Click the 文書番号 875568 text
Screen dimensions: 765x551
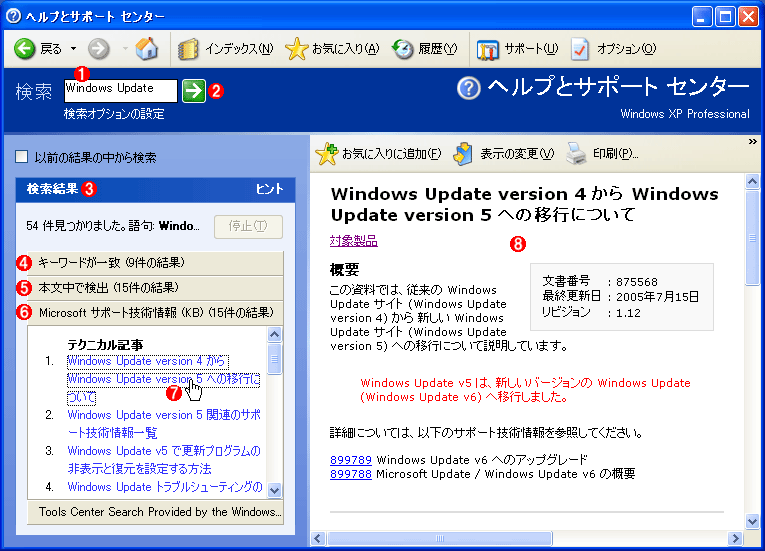pyautogui.click(x=600, y=282)
